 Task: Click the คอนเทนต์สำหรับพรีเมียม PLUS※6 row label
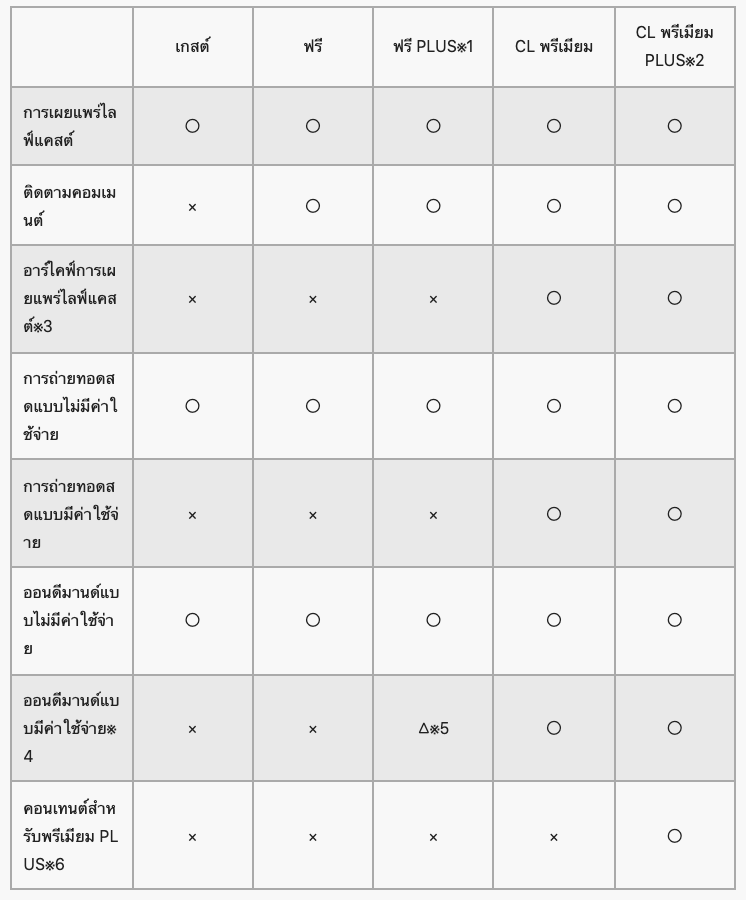[x=70, y=836]
